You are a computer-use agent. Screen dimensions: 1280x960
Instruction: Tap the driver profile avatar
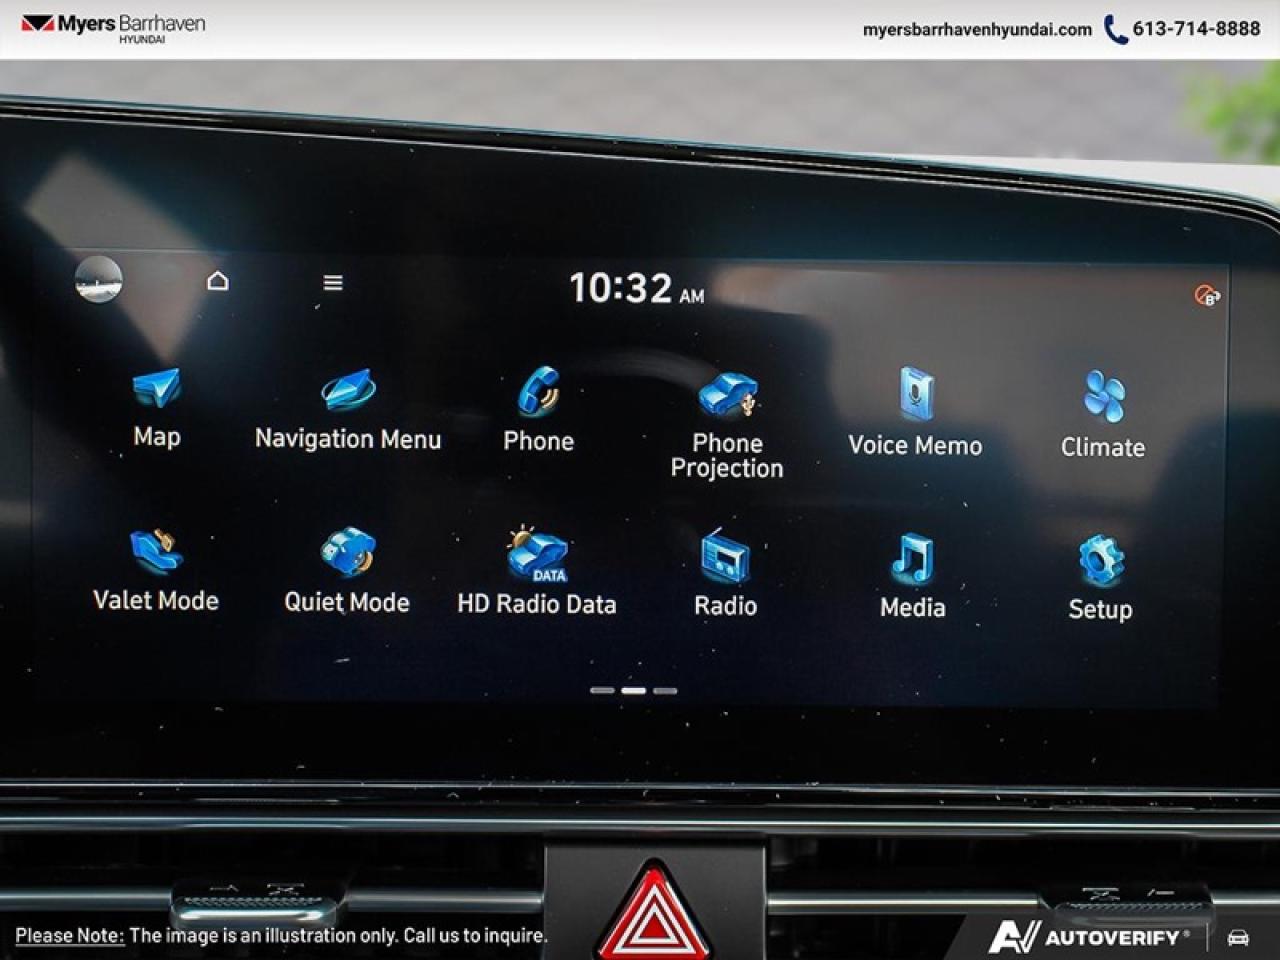pyautogui.click(x=97, y=283)
